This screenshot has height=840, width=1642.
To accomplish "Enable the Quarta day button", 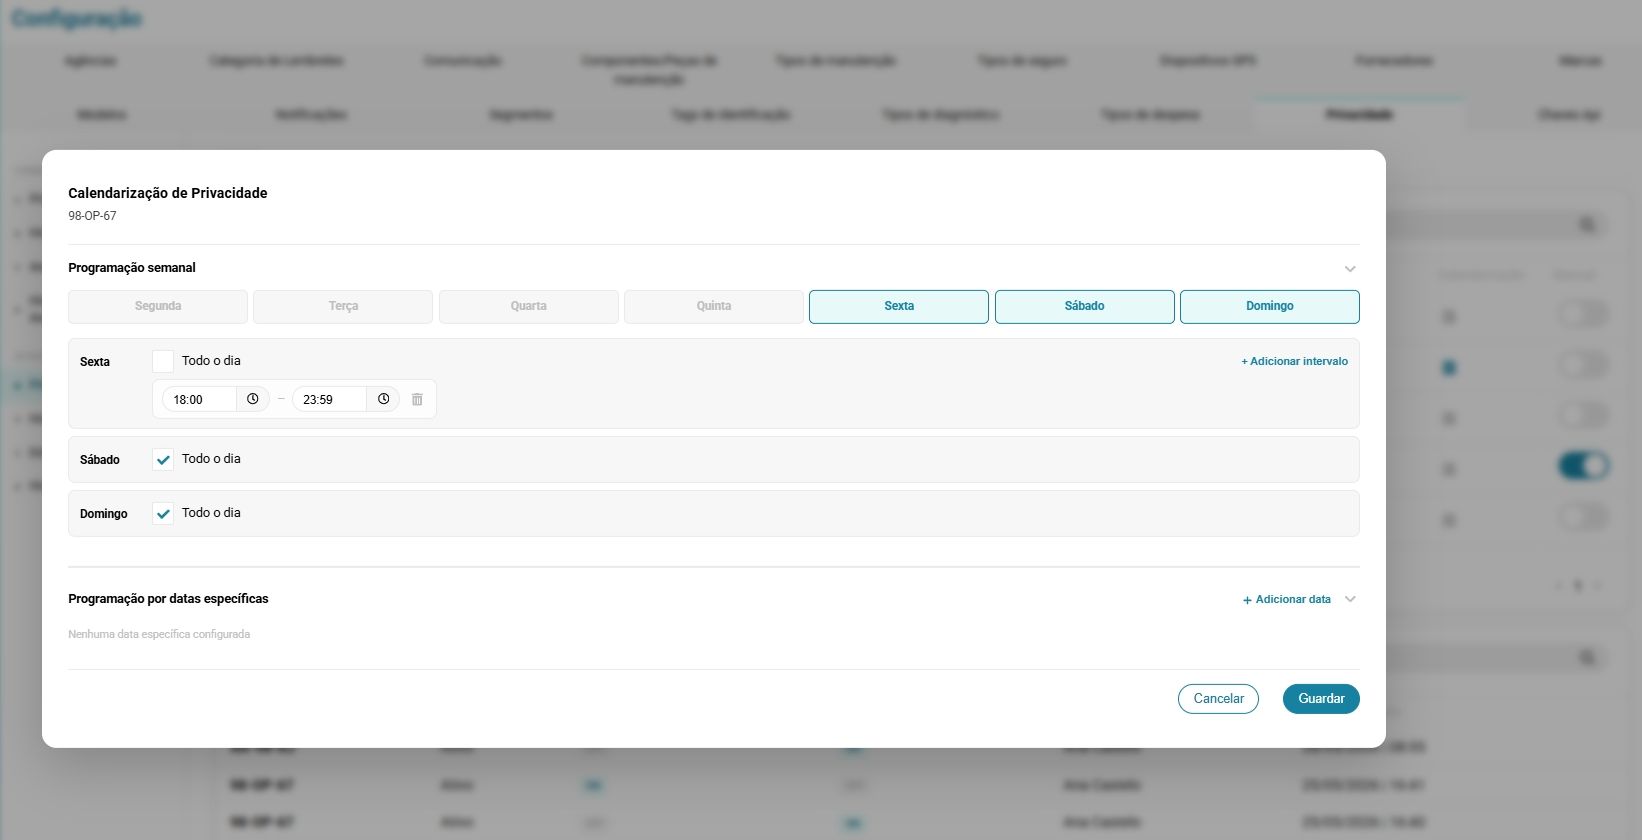I will point(528,306).
